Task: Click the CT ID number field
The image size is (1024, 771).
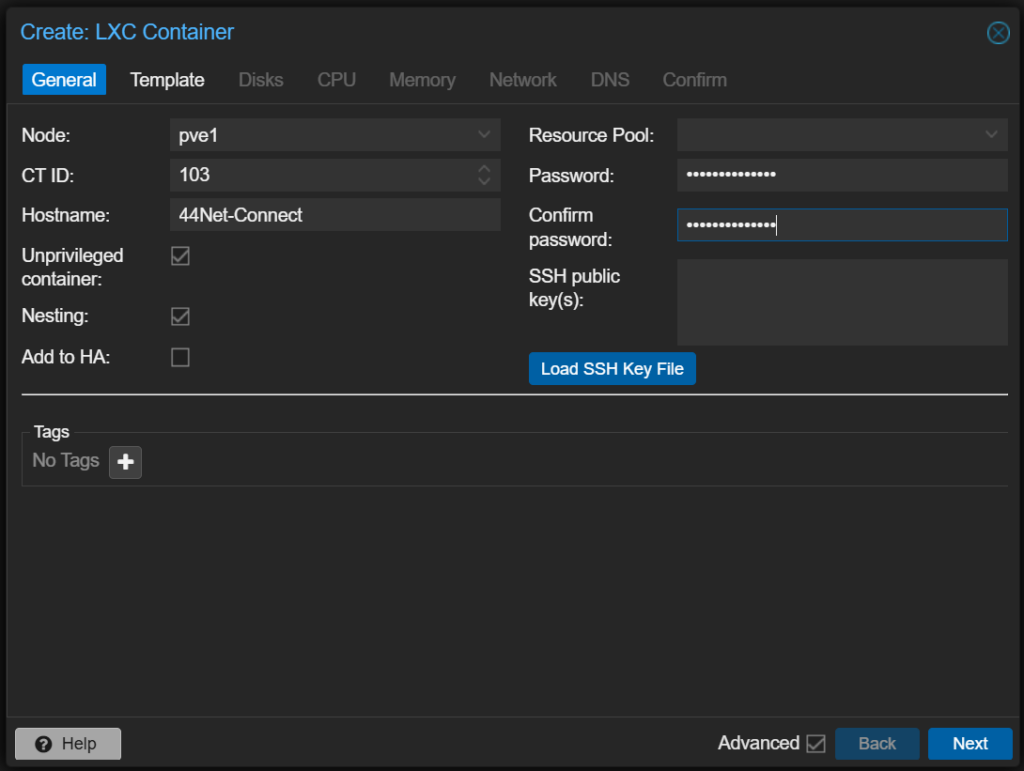Action: point(320,175)
